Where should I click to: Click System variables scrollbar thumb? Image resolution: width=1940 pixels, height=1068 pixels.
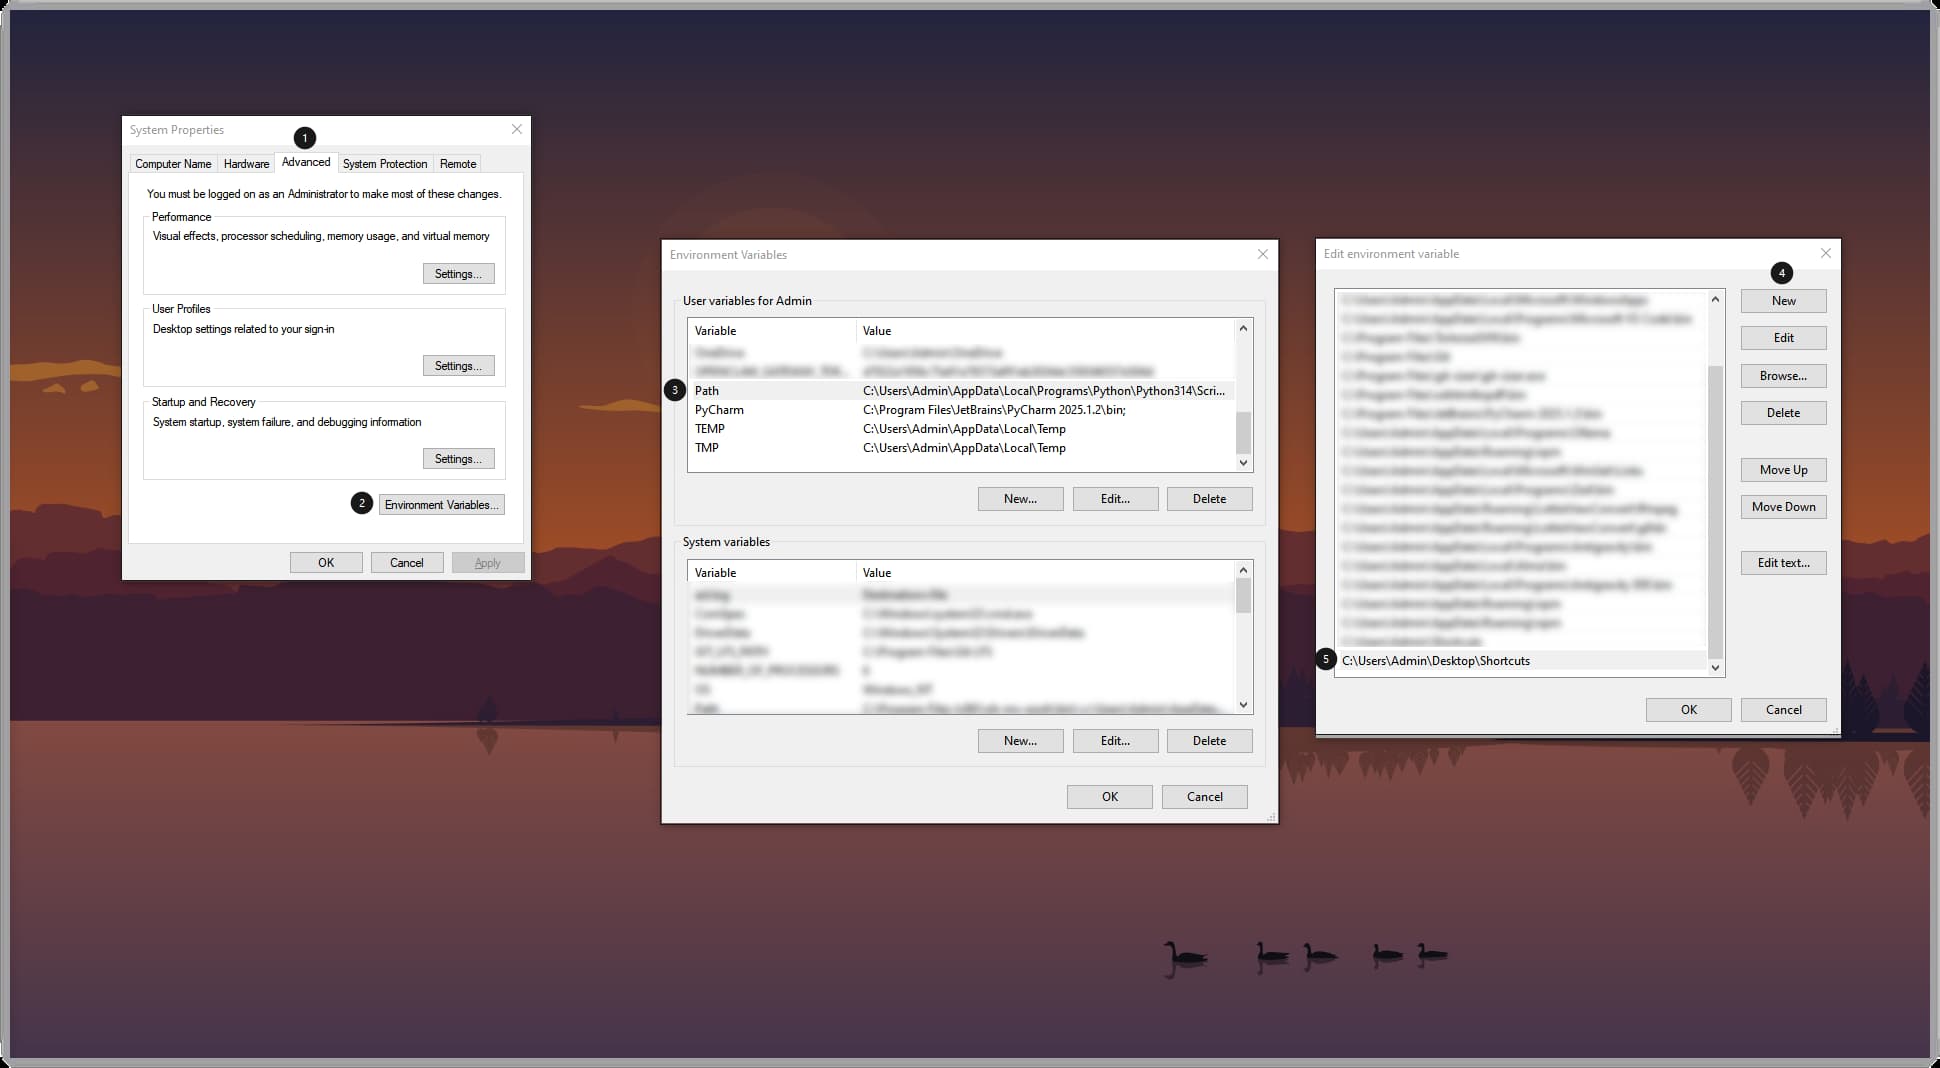coord(1244,596)
